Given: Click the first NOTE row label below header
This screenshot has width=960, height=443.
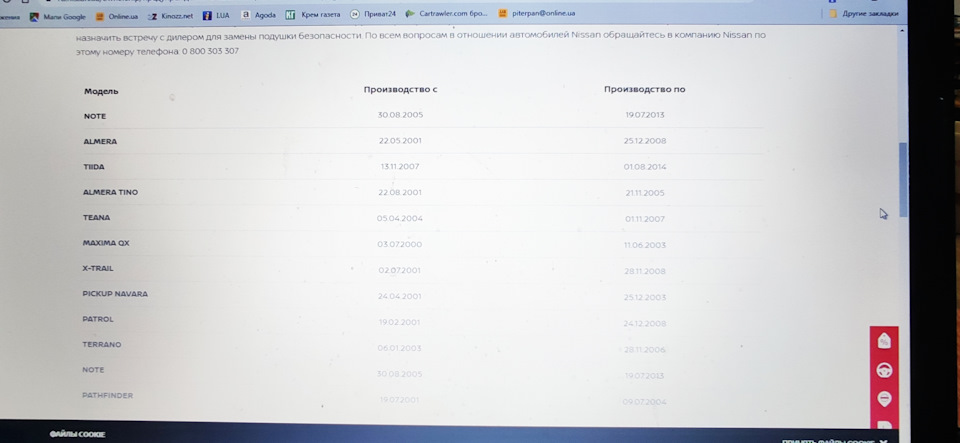Looking at the screenshot, I should (x=95, y=116).
